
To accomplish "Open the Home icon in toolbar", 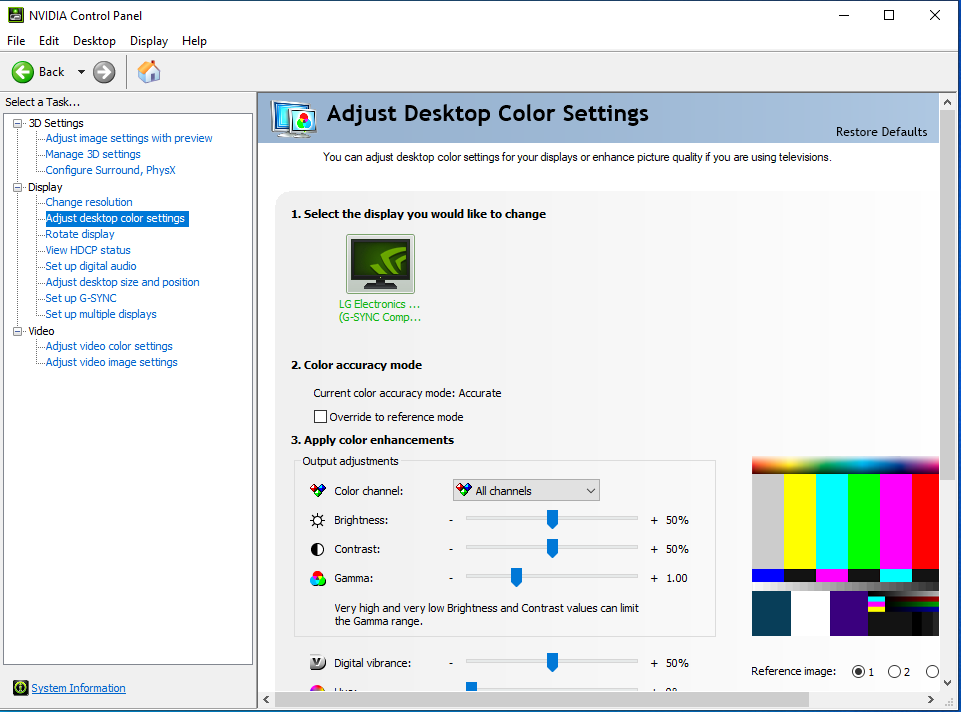I will pos(149,72).
